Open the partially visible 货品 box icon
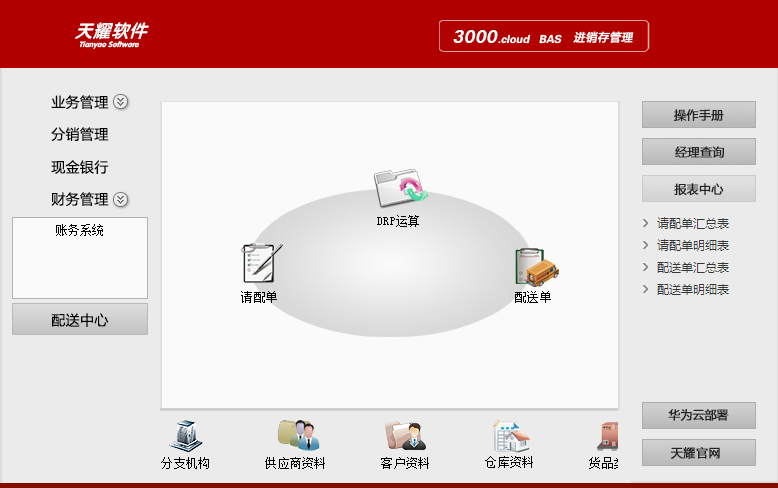The height and width of the screenshot is (488, 778). [608, 436]
